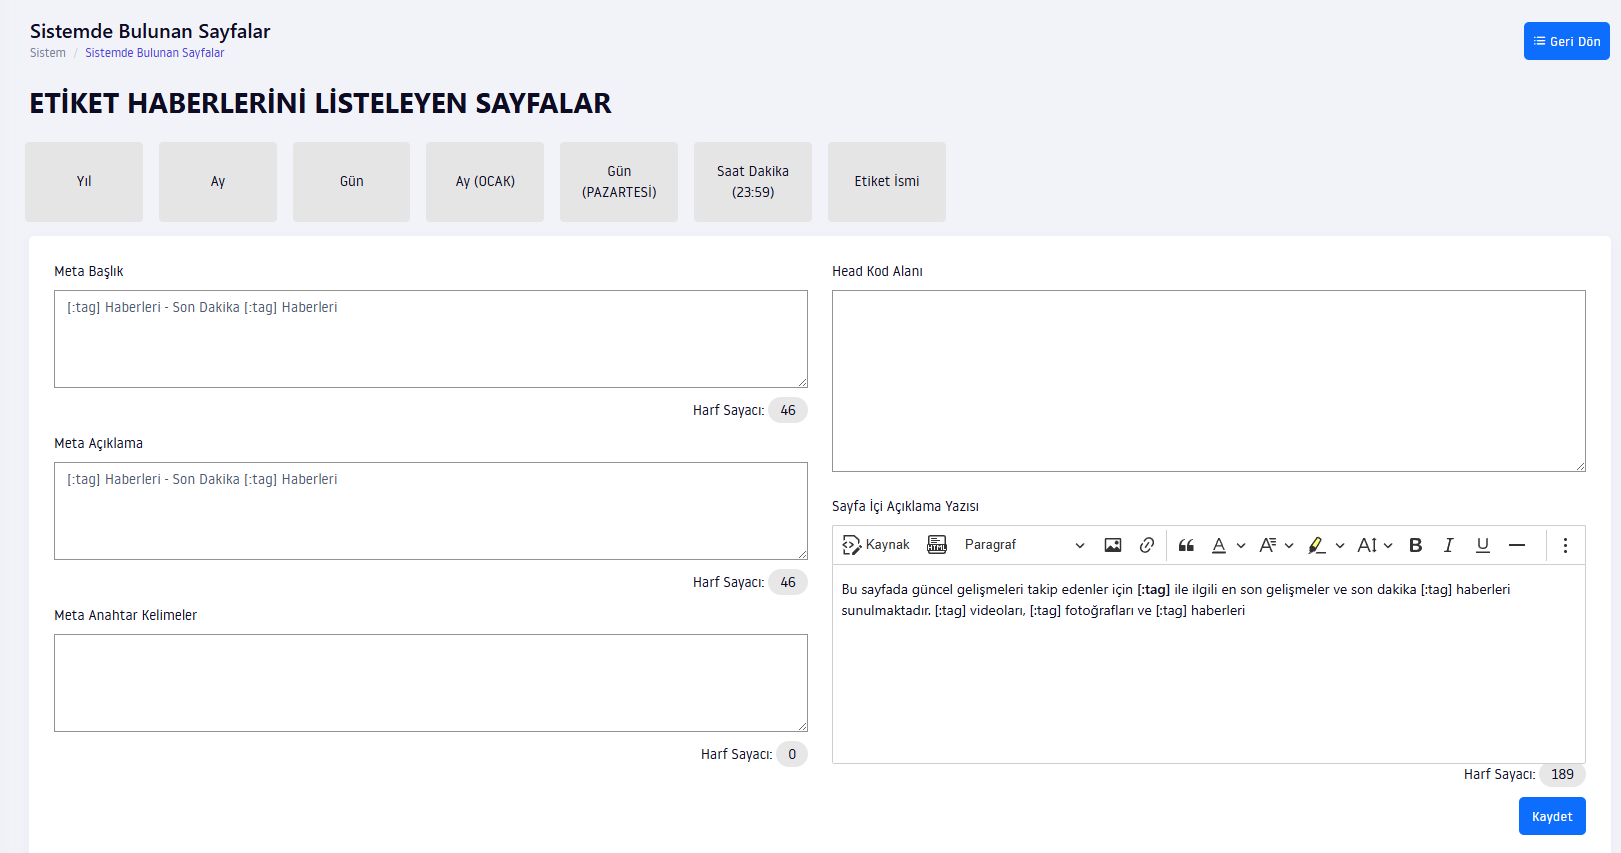Insert the Gün (PAZARTESİ) variable tile

(619, 181)
